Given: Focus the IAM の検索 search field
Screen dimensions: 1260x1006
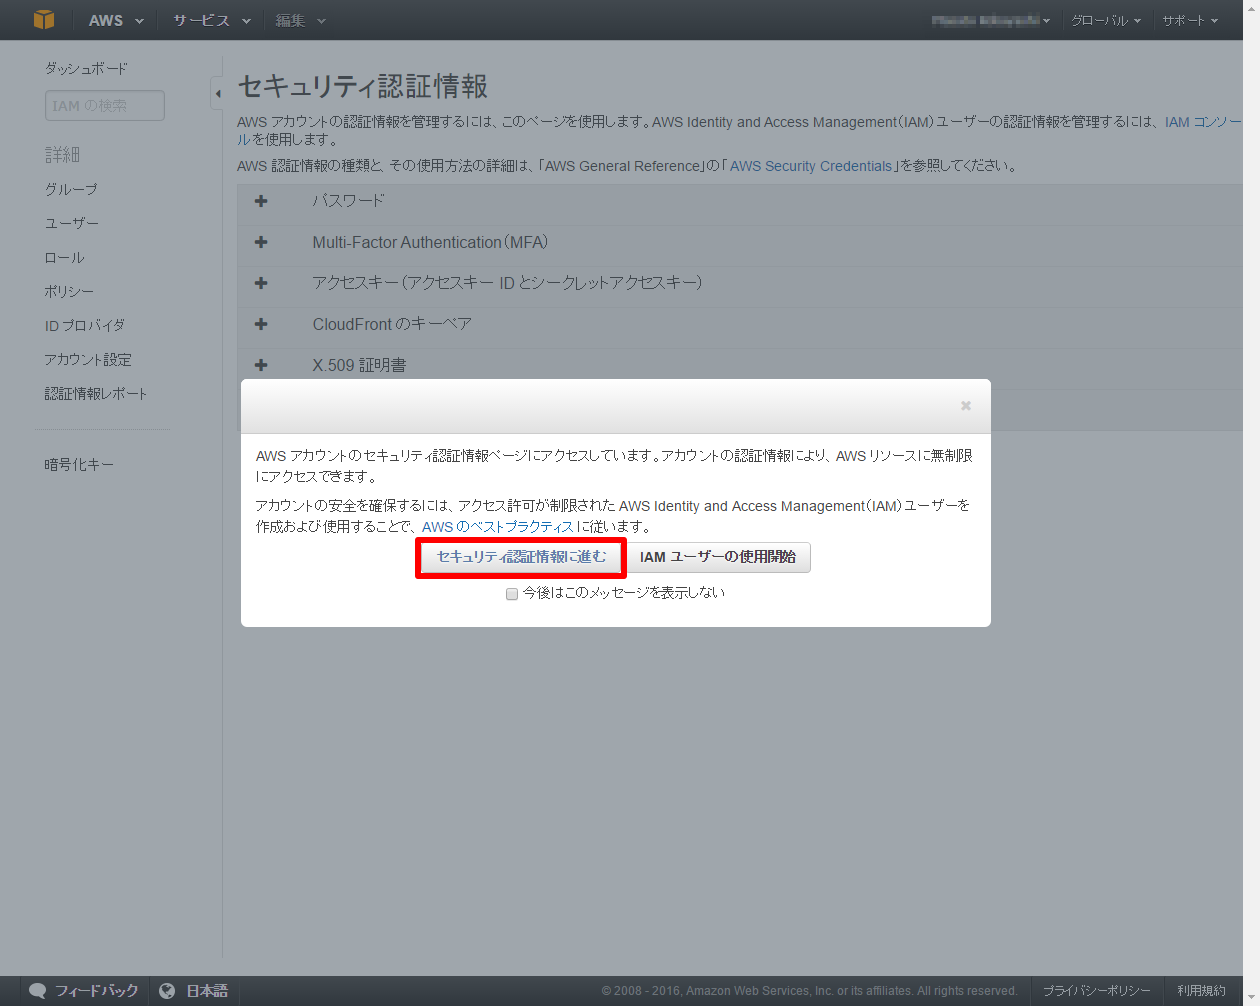Looking at the screenshot, I should tap(105, 105).
